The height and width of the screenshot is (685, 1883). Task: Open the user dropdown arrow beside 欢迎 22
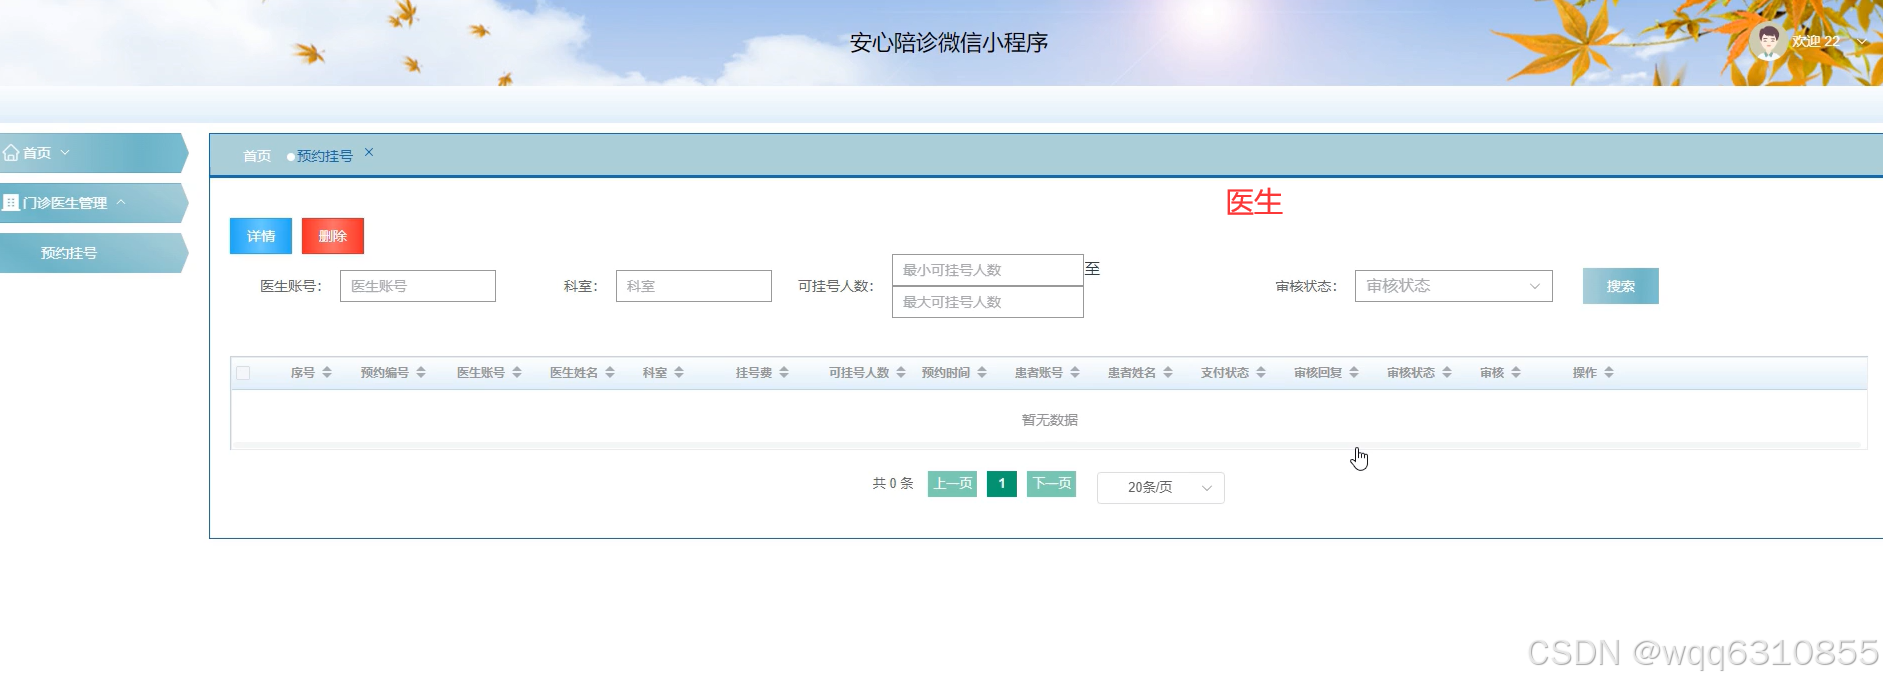1861,42
